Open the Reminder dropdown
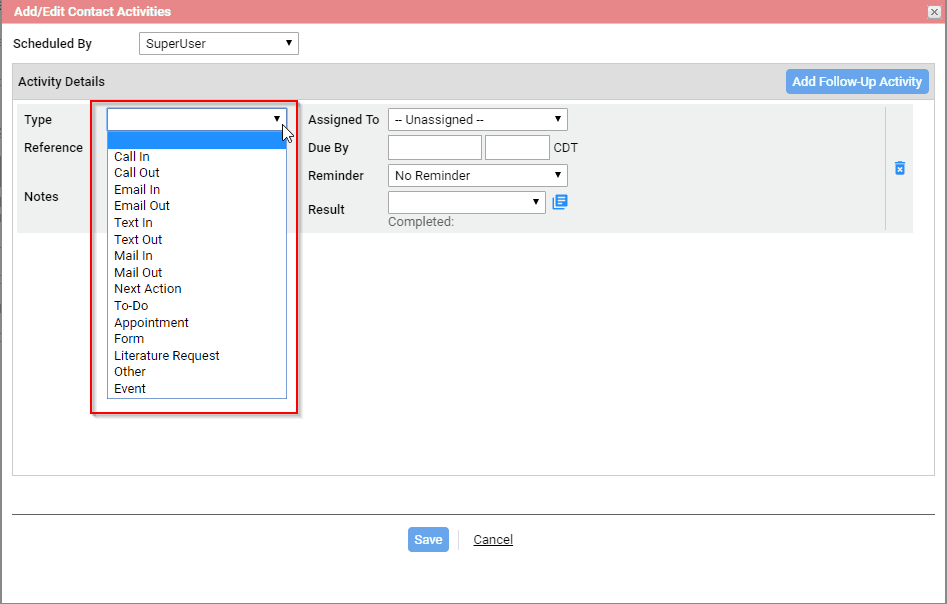The image size is (947, 604). [x=478, y=176]
